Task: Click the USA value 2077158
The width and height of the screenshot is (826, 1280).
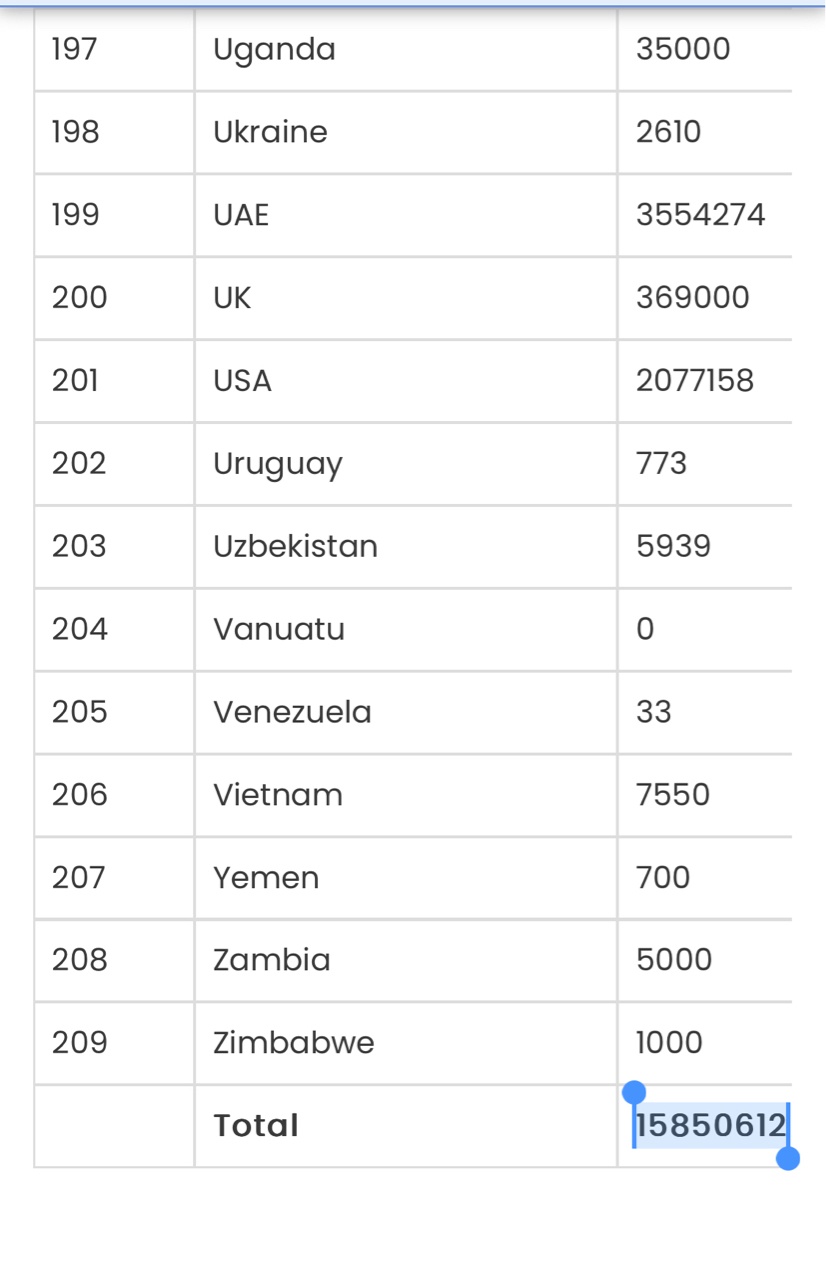Action: tap(695, 381)
